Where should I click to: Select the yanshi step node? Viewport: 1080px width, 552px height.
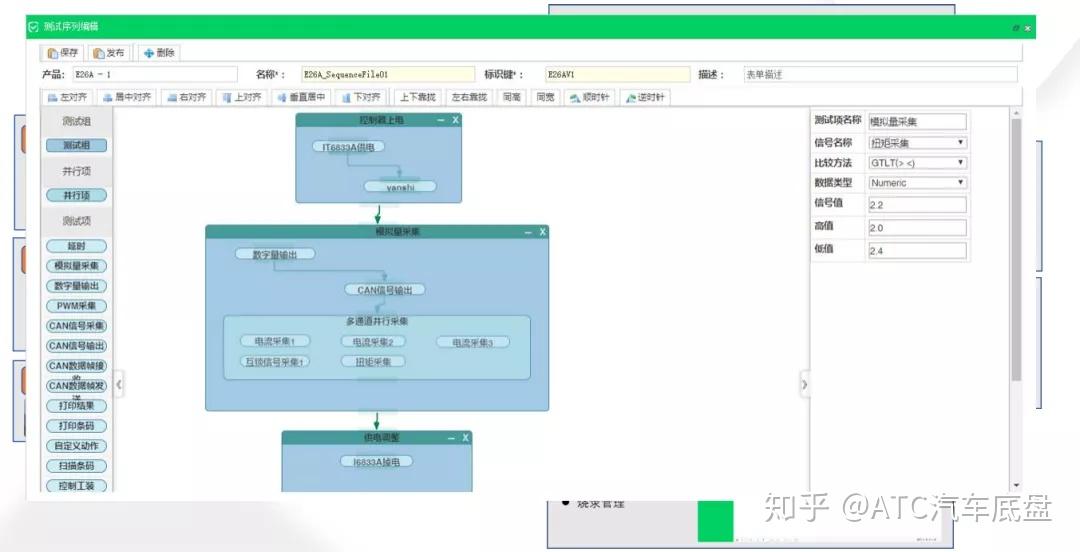(x=400, y=187)
